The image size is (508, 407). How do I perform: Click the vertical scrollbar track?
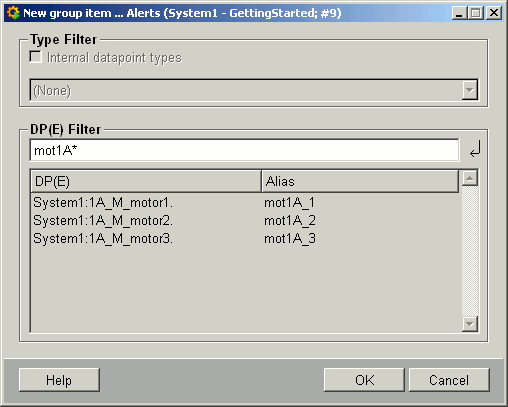pos(470,251)
